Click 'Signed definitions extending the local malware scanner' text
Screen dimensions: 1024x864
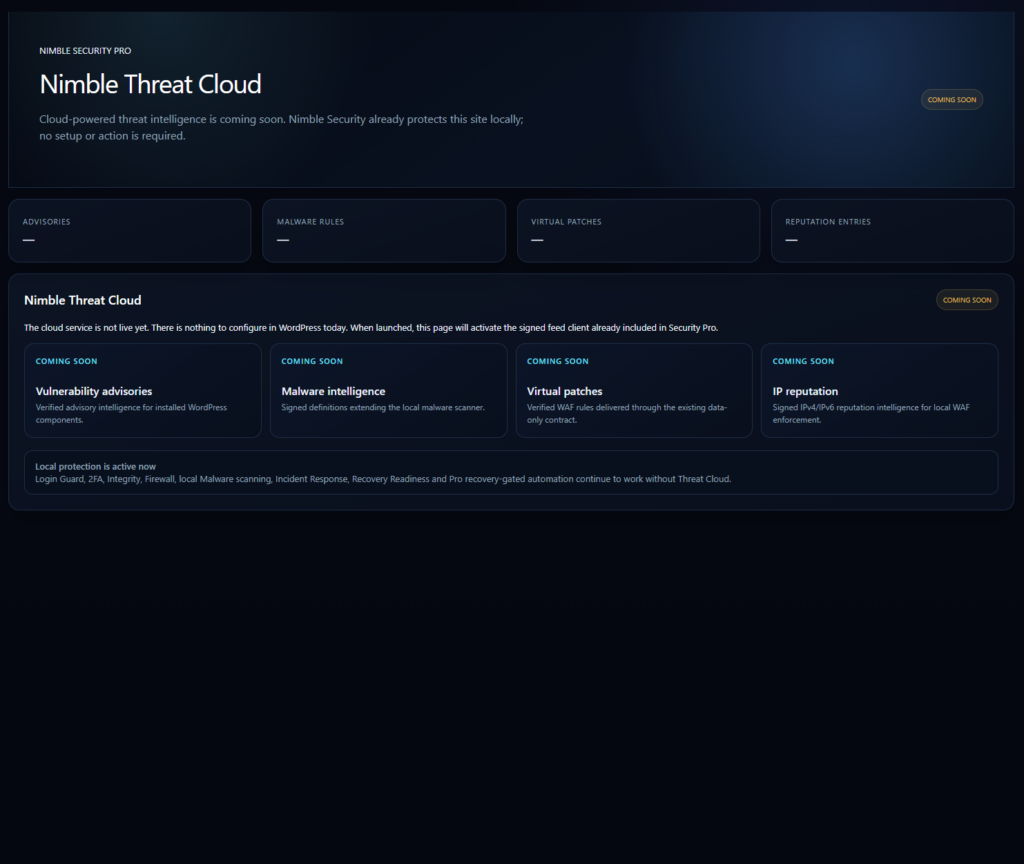[x=383, y=408]
